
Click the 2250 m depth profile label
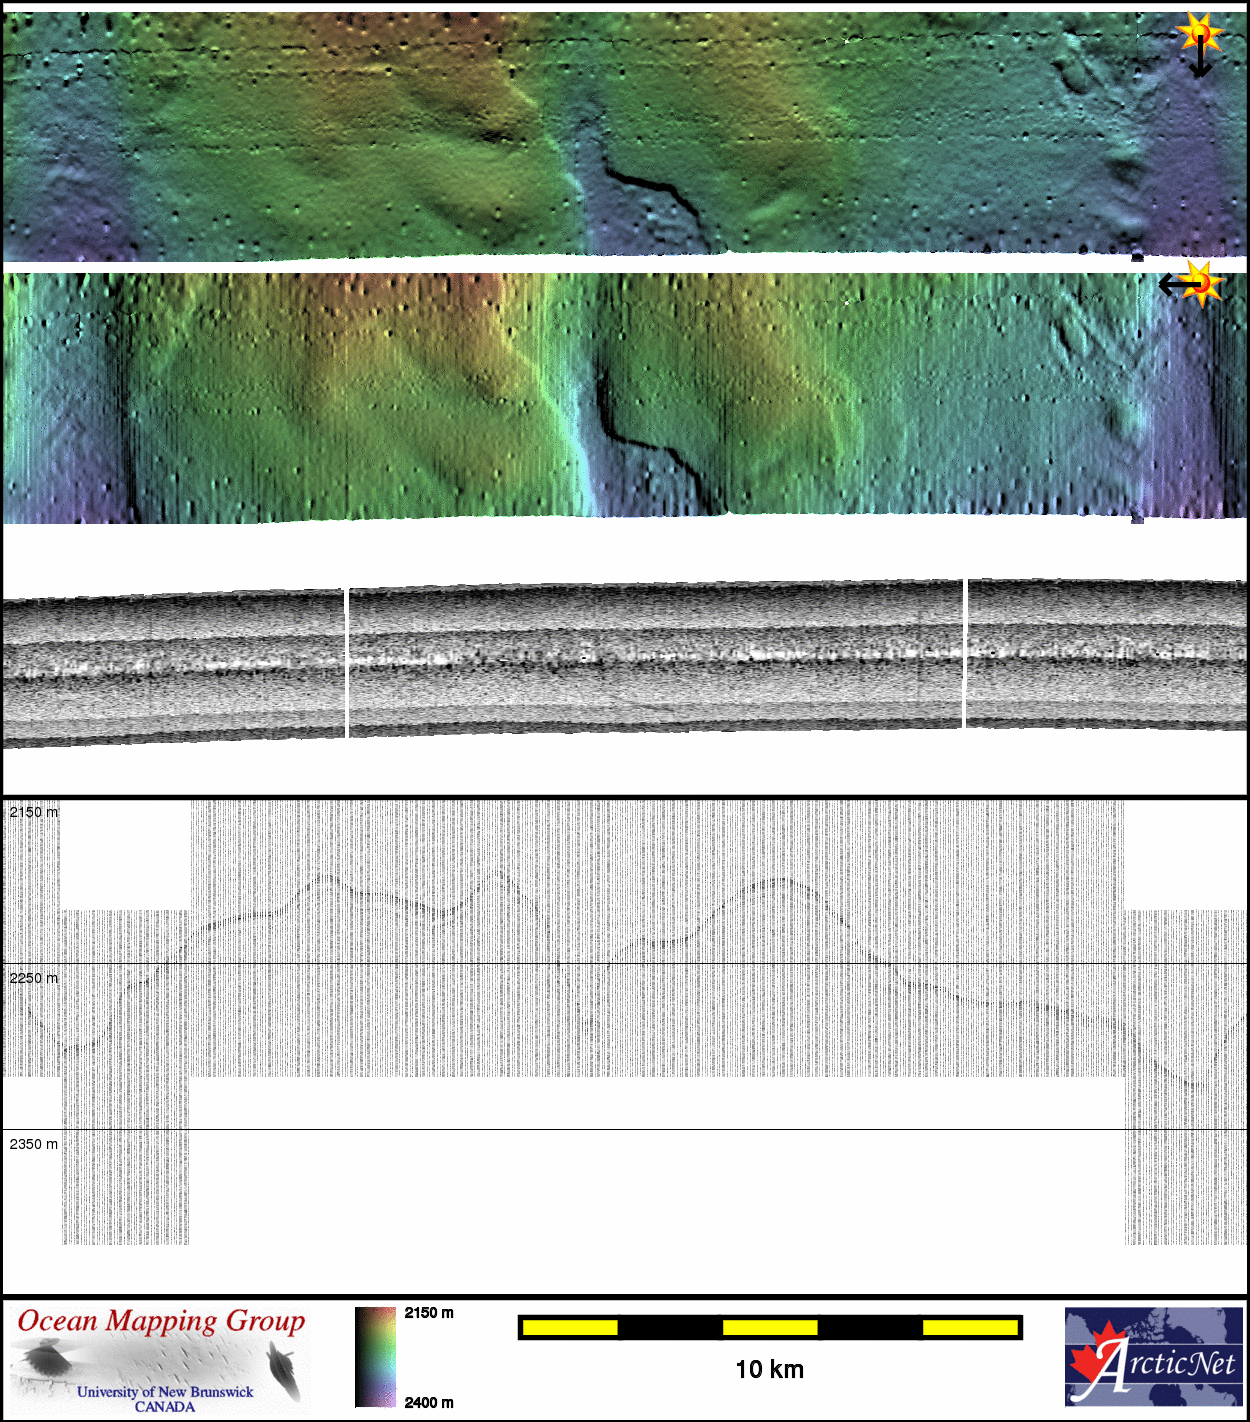[33, 978]
